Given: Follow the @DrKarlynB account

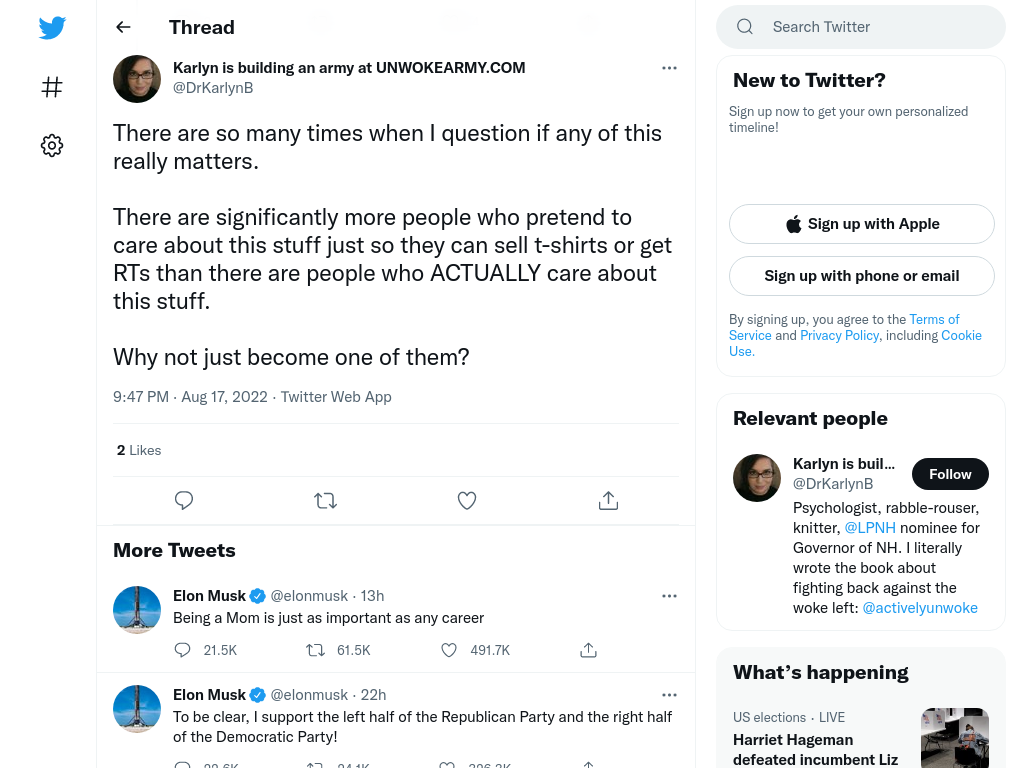Looking at the screenshot, I should coord(950,474).
